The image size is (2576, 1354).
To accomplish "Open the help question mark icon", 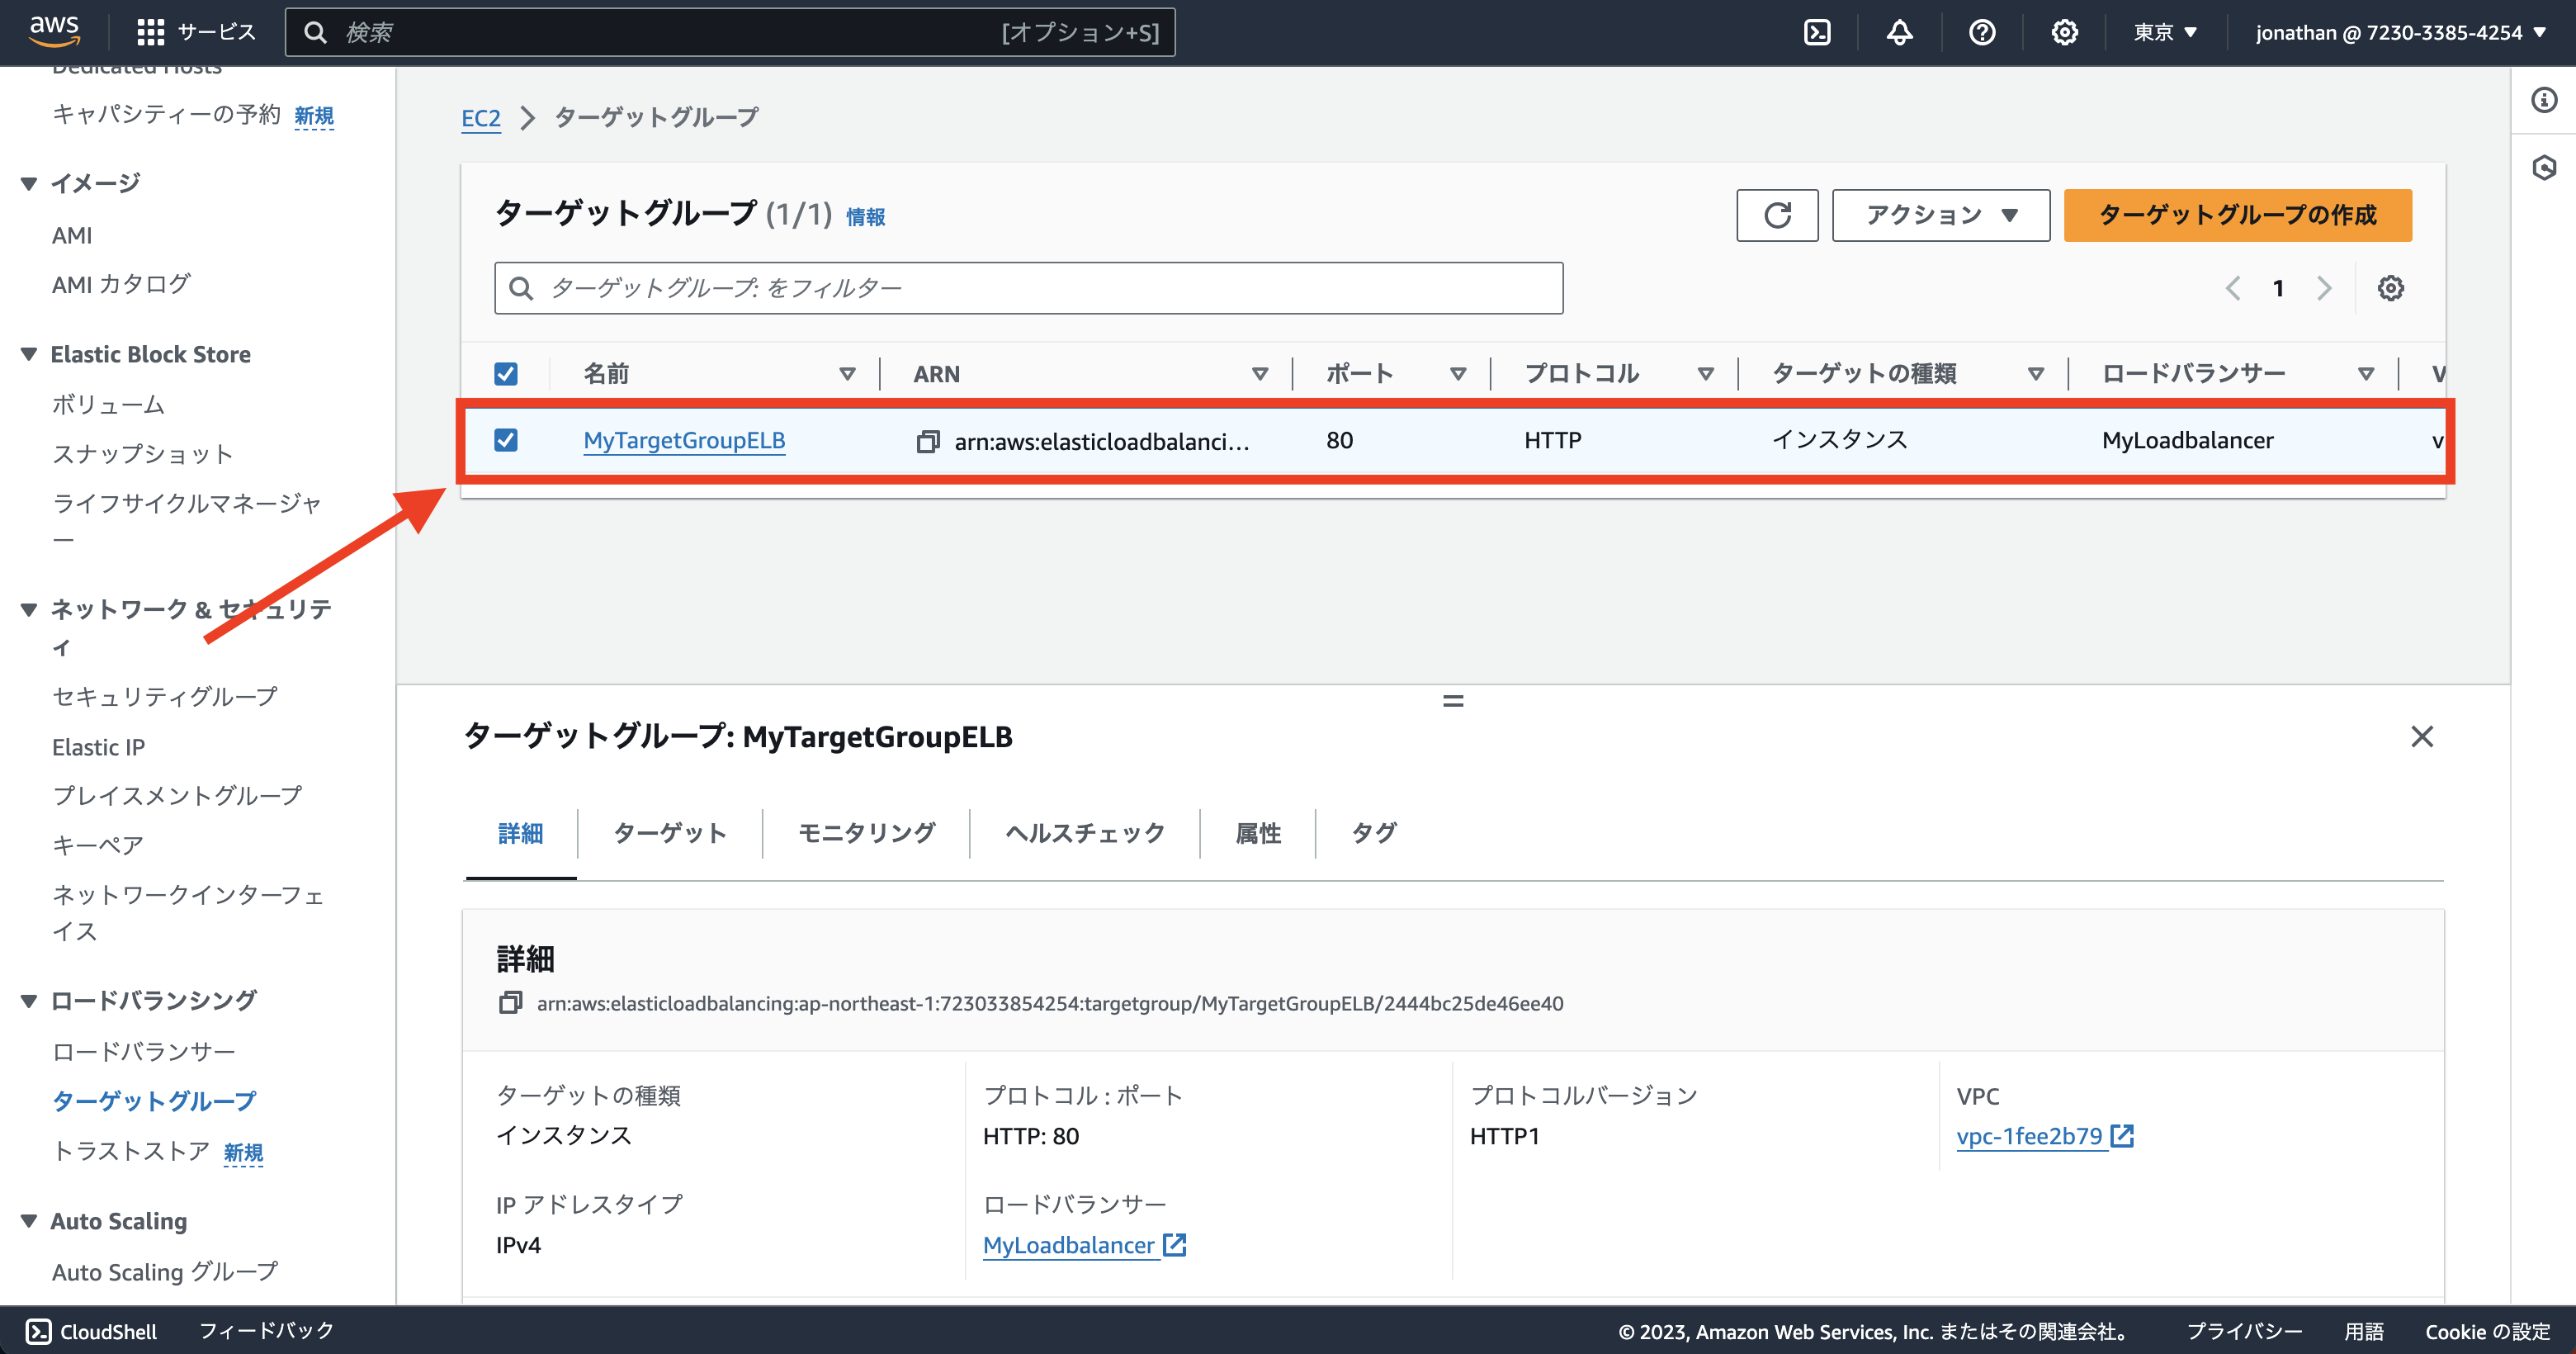I will (1981, 32).
